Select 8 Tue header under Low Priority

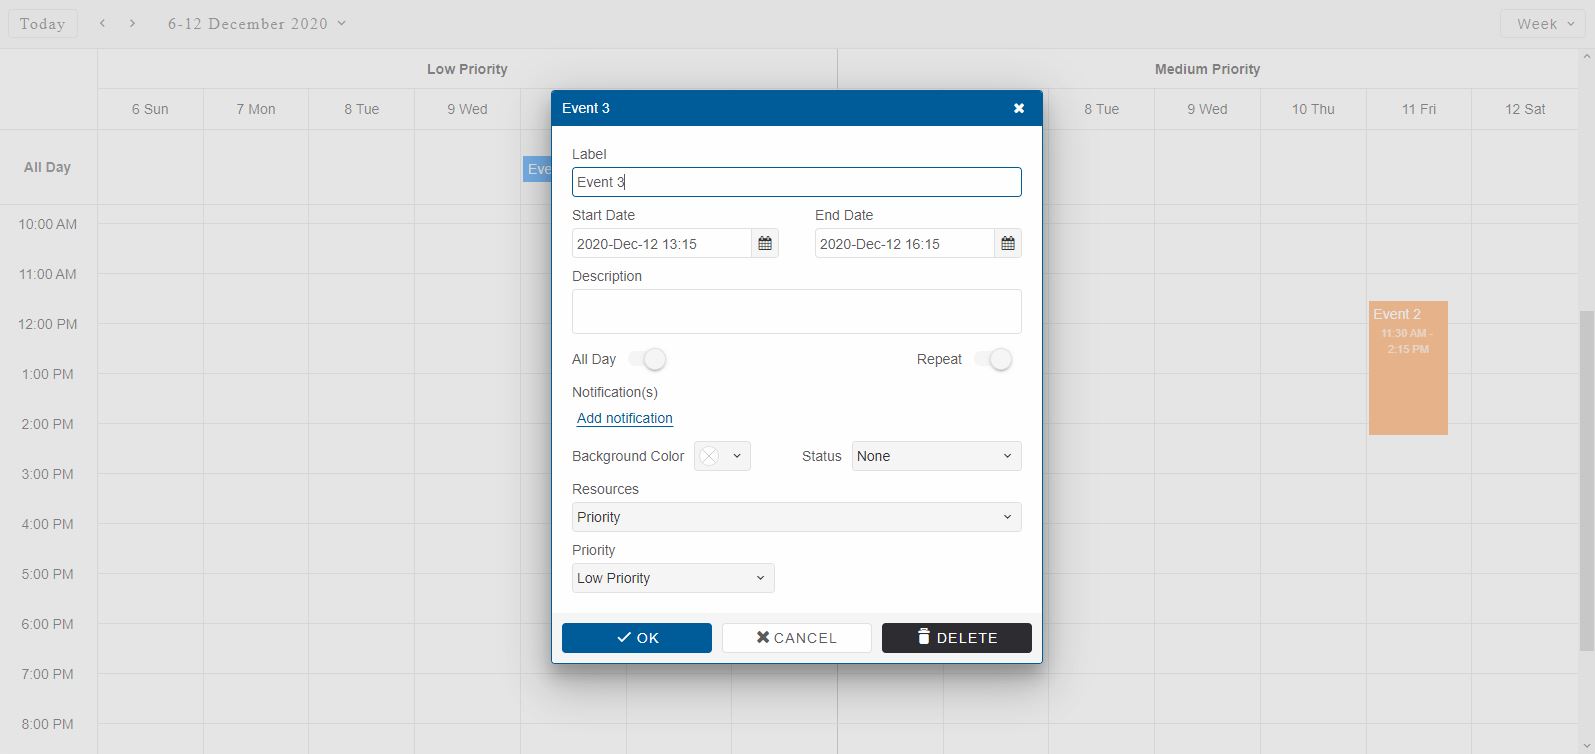362,109
